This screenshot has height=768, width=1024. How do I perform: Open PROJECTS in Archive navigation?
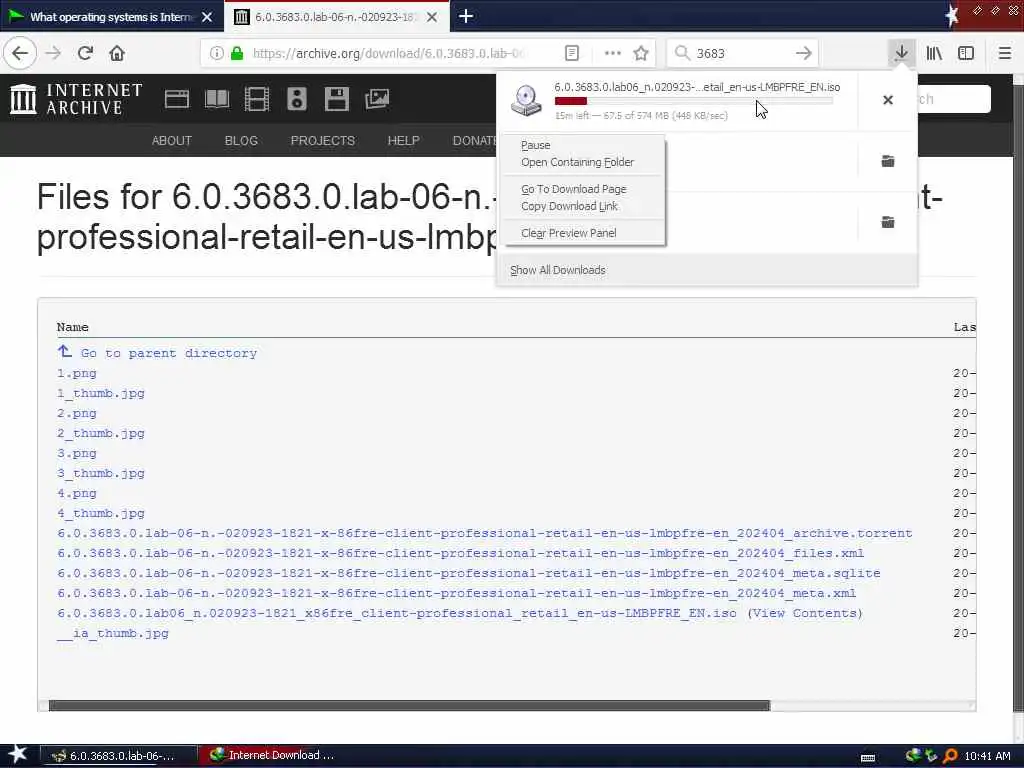323,140
